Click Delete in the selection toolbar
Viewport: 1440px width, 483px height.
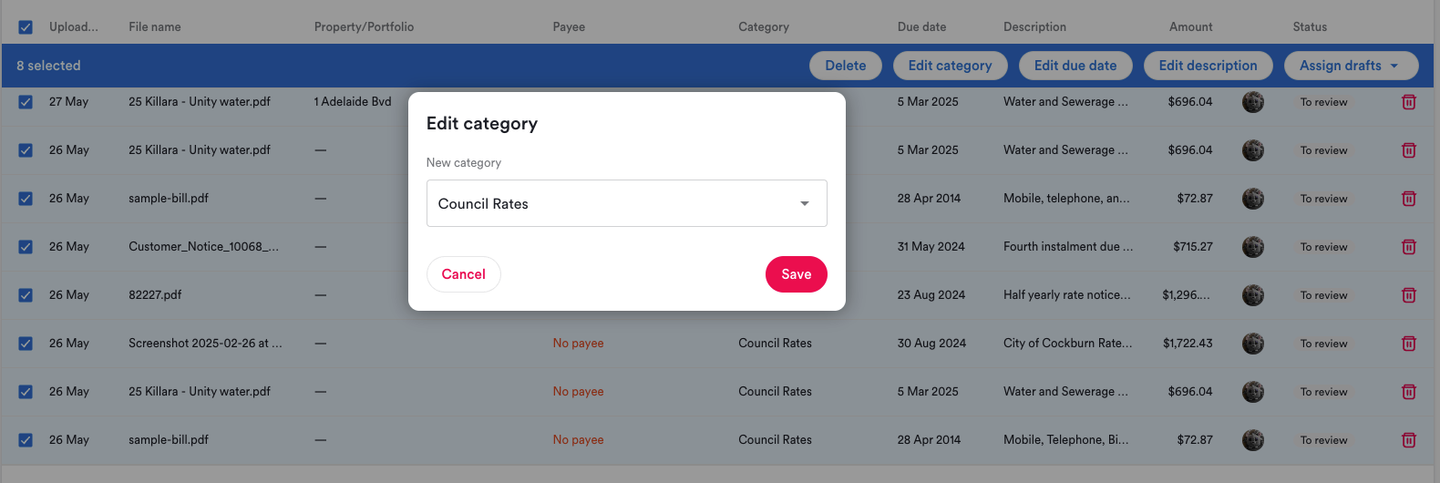[x=845, y=65]
